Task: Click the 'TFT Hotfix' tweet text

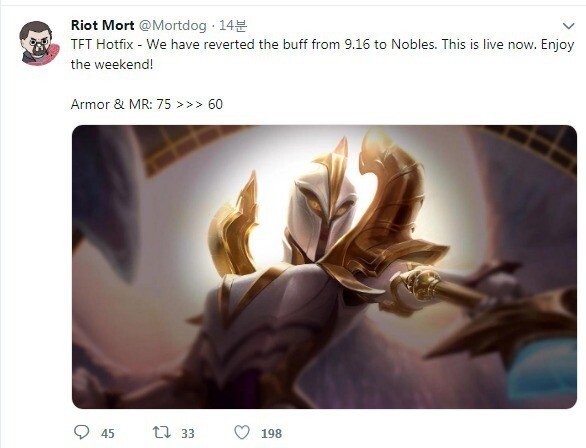Action: [x=102, y=44]
